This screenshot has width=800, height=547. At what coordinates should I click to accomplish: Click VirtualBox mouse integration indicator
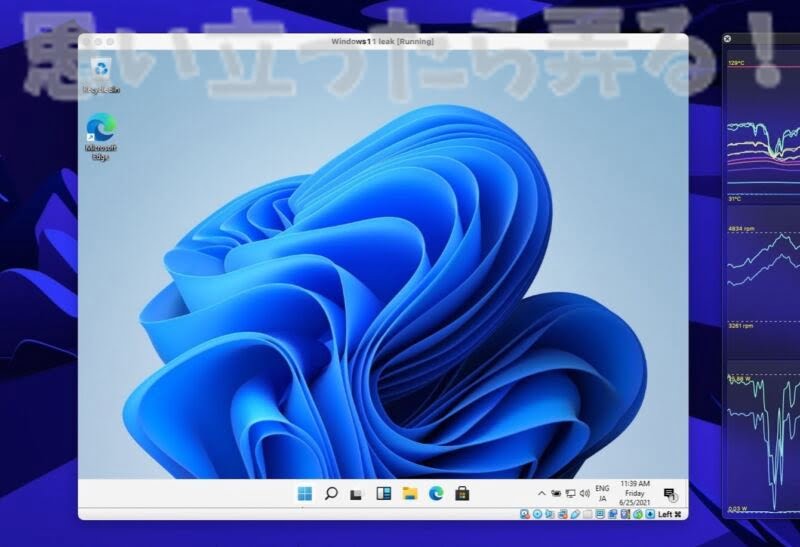[638, 514]
